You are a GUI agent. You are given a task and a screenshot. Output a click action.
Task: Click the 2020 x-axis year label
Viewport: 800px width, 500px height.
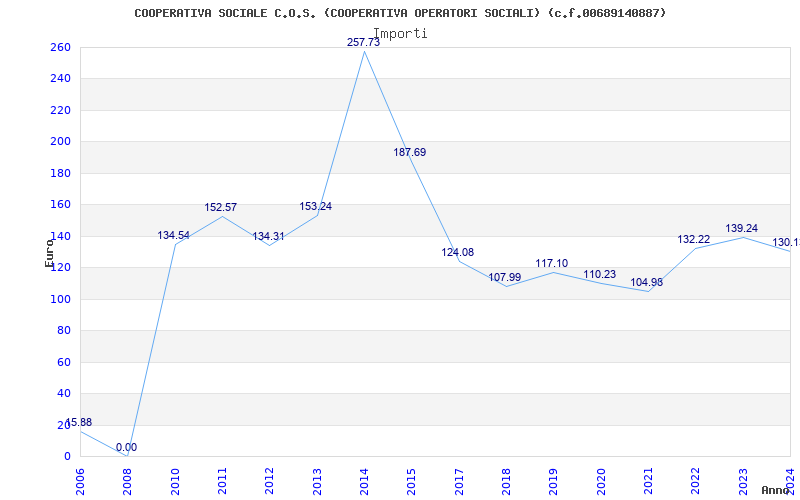click(601, 481)
